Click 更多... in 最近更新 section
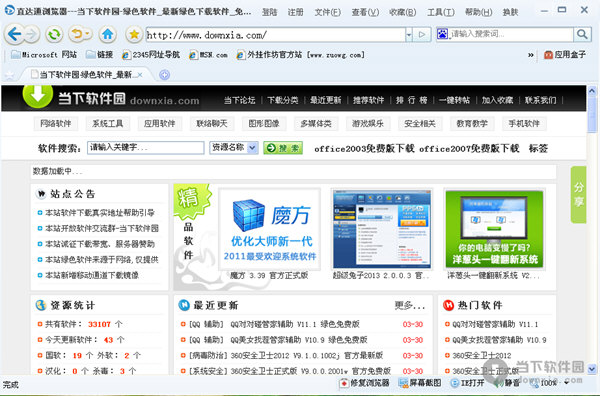The height and width of the screenshot is (396, 600). point(410,305)
